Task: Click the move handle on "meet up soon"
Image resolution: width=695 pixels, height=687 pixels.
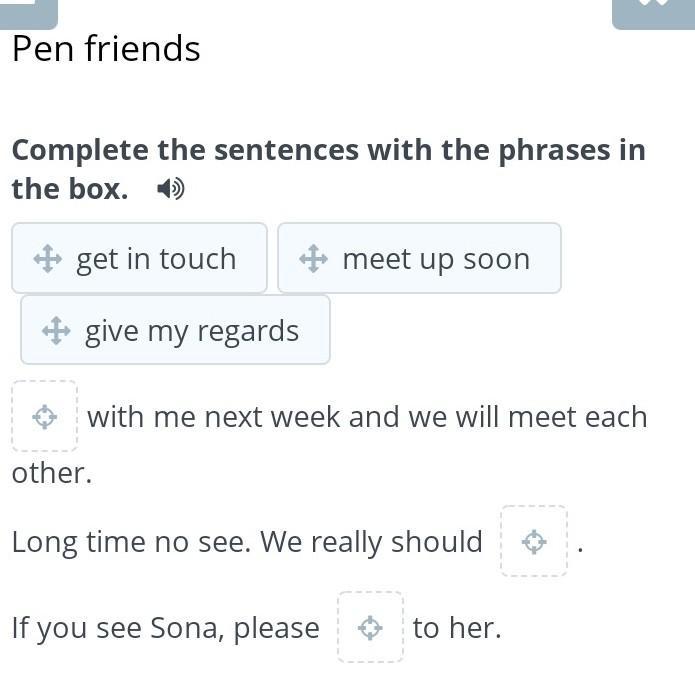Action: coord(314,259)
